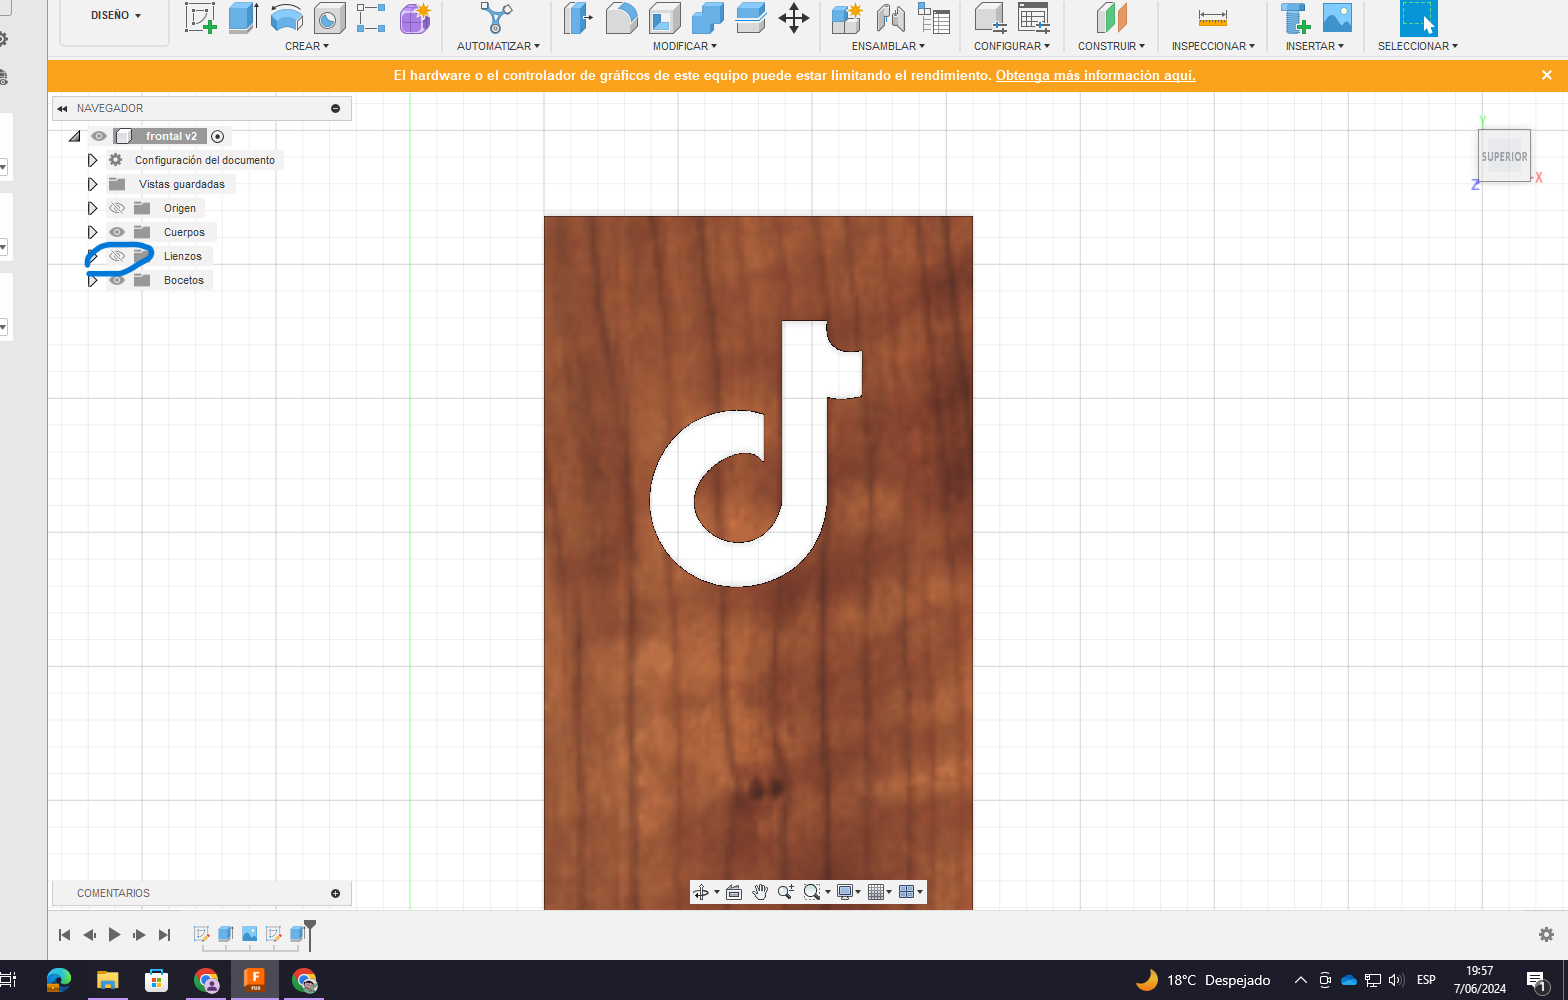Select the Revolve tool
The width and height of the screenshot is (1568, 1000).
pyautogui.click(x=287, y=18)
